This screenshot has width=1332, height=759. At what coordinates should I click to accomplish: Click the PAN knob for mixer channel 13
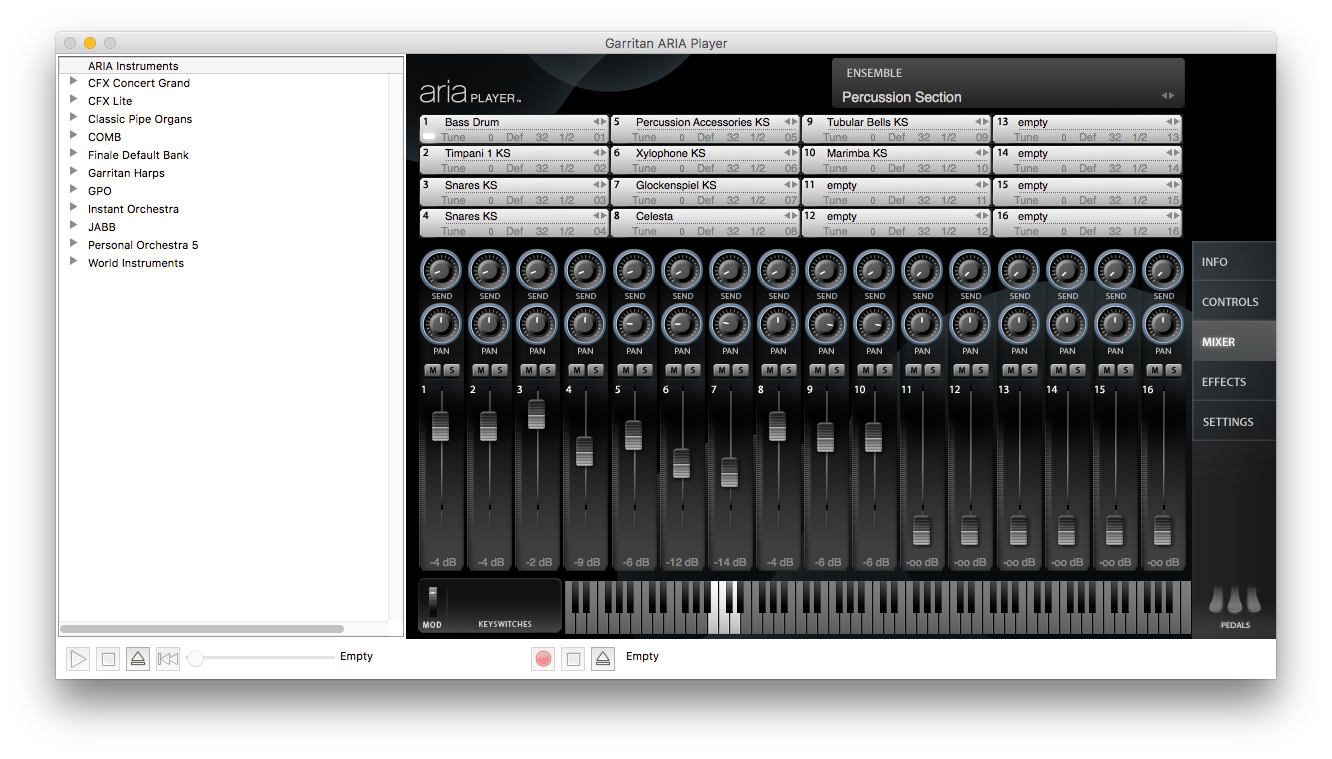[x=1019, y=325]
